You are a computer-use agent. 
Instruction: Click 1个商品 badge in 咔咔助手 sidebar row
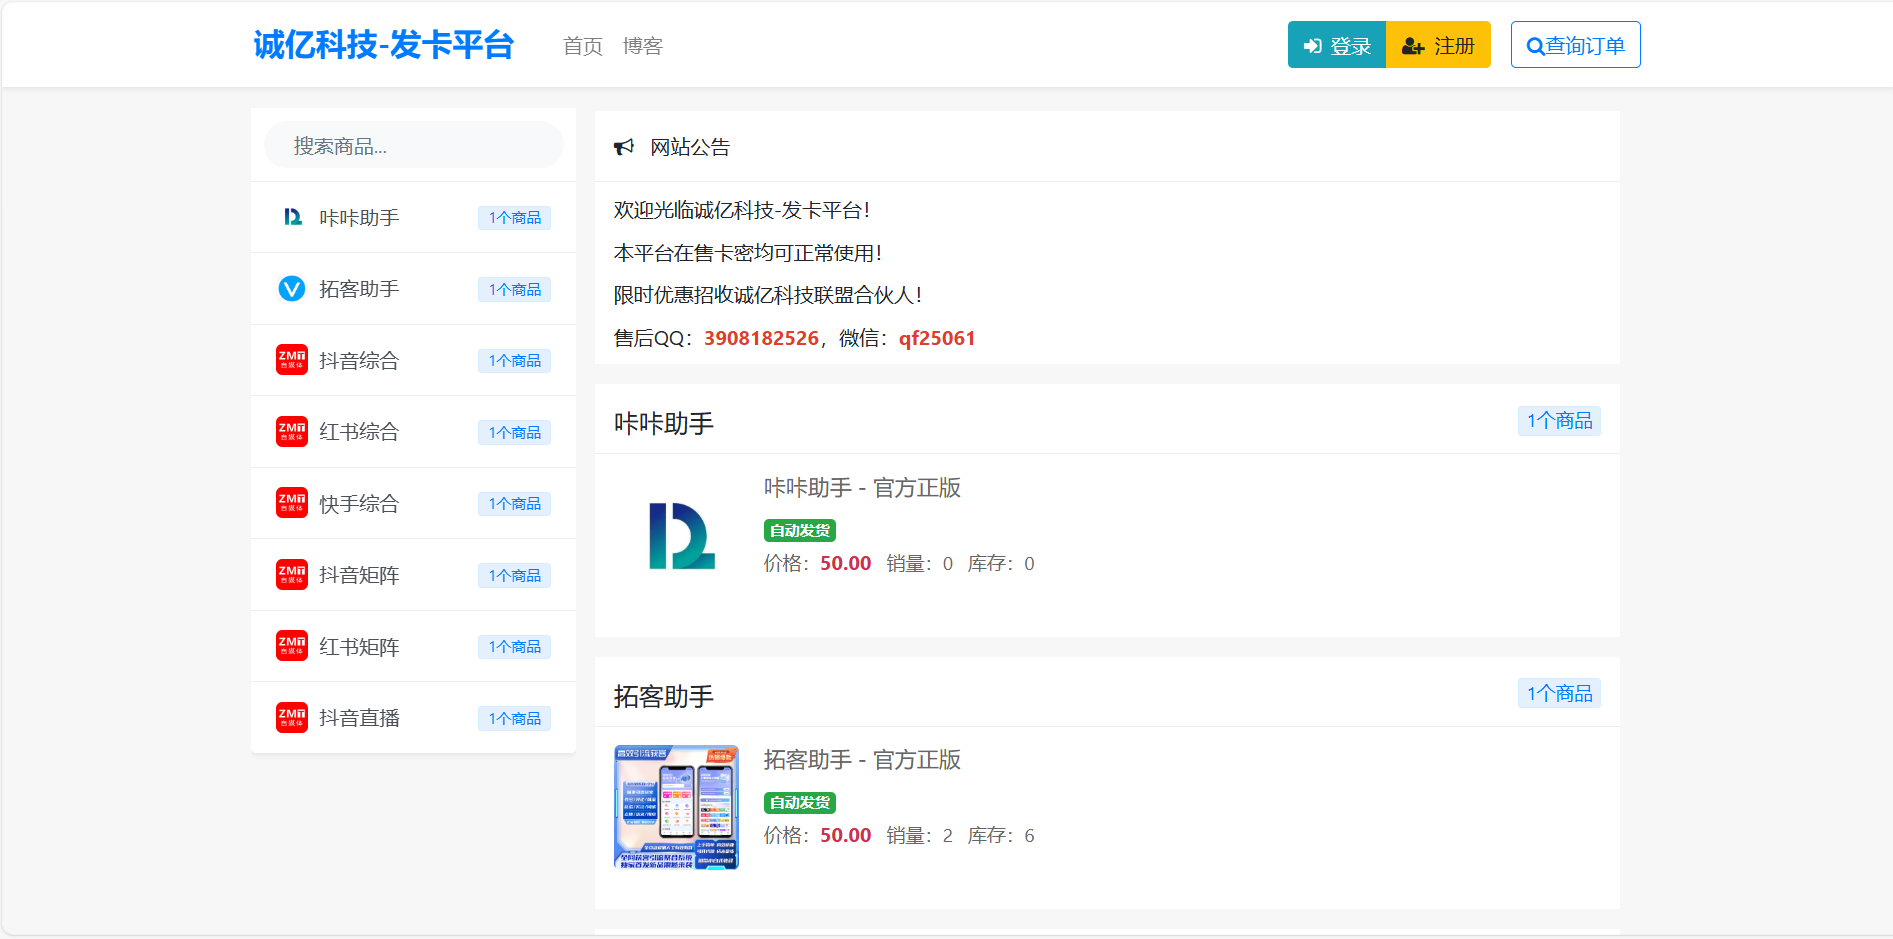coord(514,218)
